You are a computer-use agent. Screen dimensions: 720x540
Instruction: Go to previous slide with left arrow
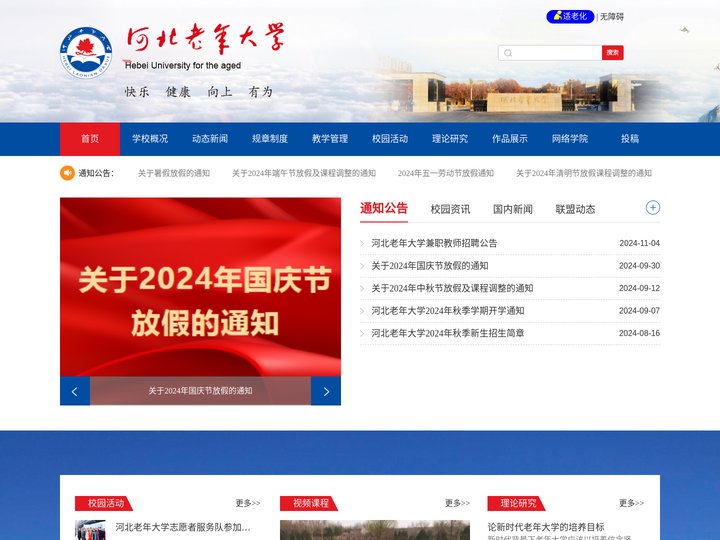(75, 391)
